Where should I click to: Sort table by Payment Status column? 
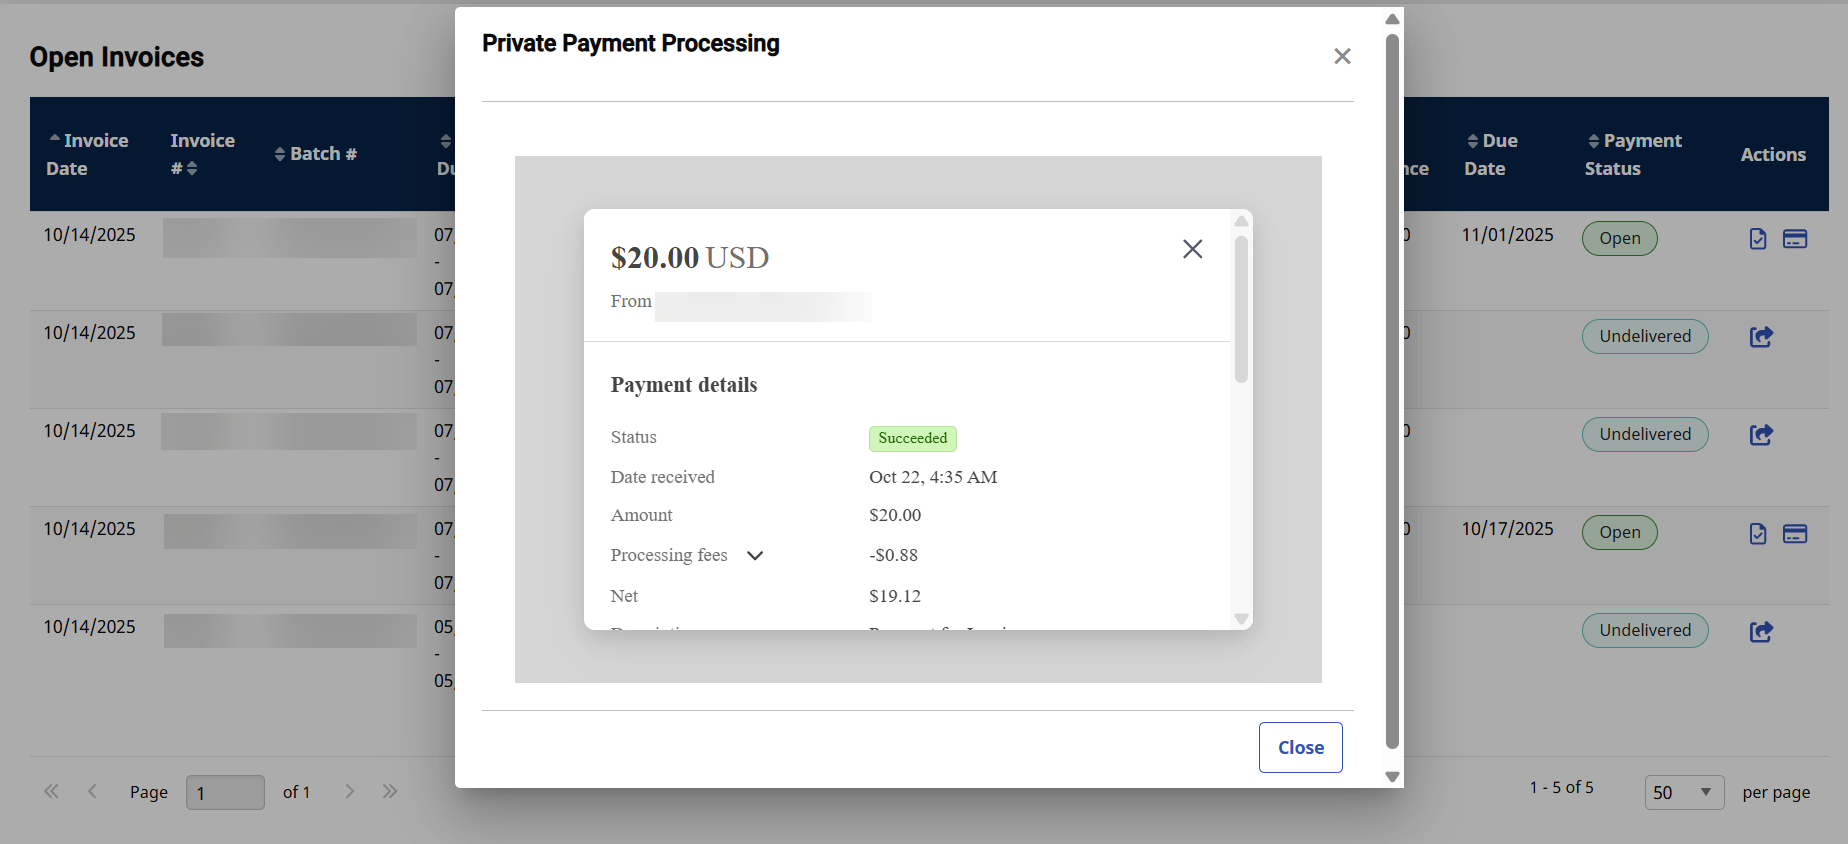tap(1633, 154)
